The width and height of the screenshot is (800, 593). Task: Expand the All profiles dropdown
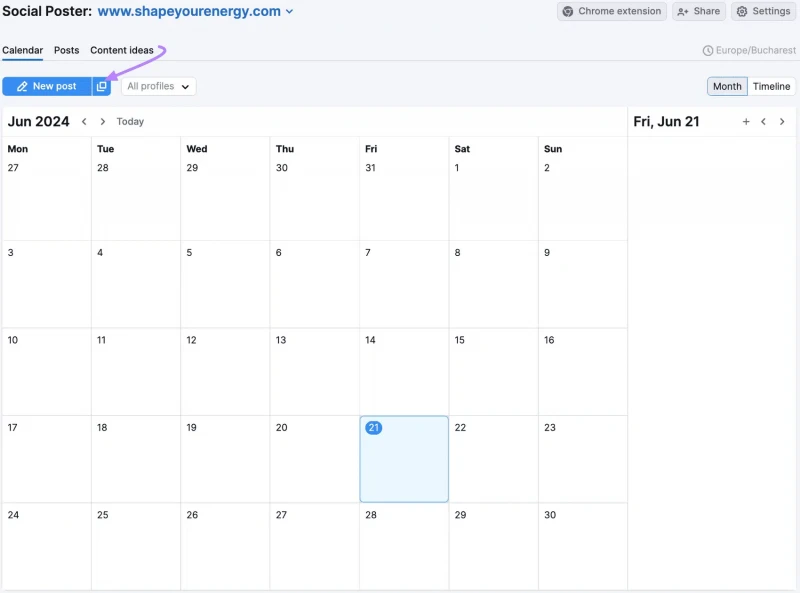(x=158, y=86)
